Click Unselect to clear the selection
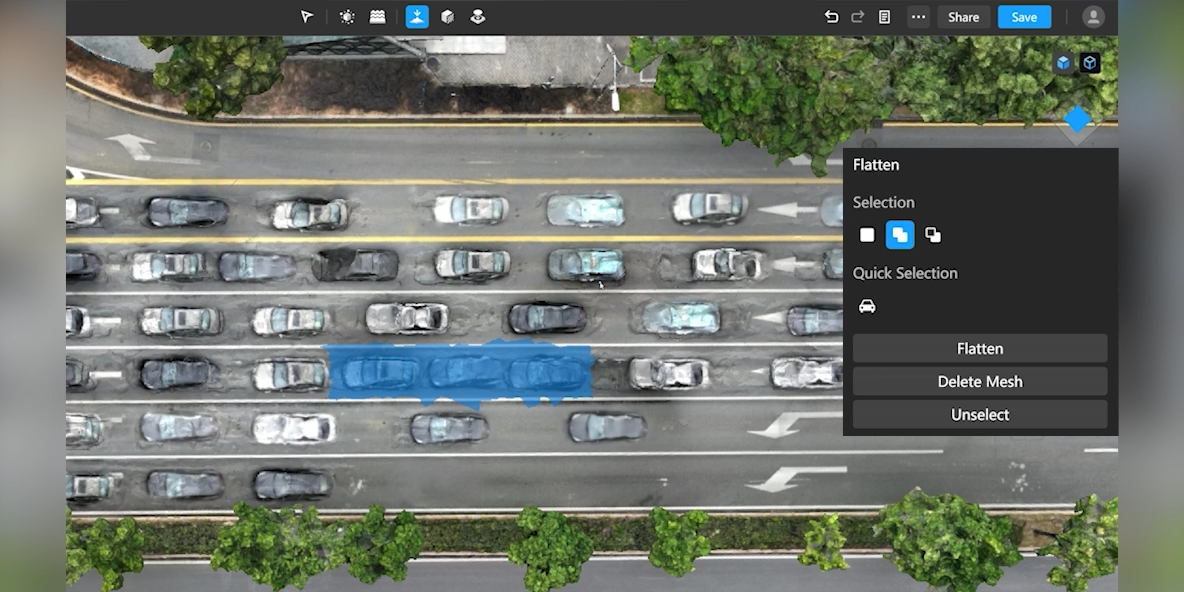Screen dimensions: 1184x592 tap(979, 415)
